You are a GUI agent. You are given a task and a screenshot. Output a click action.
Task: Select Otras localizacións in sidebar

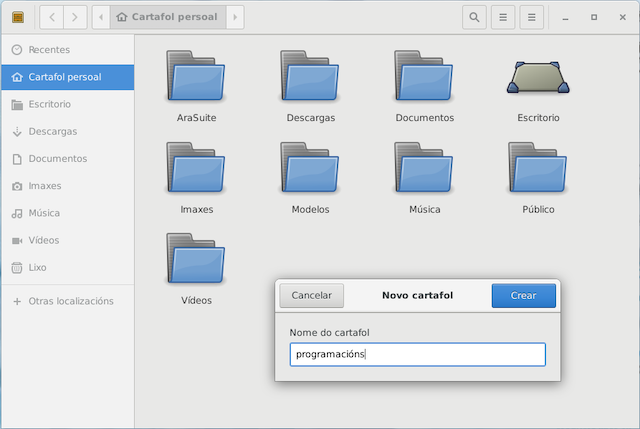click(70, 301)
